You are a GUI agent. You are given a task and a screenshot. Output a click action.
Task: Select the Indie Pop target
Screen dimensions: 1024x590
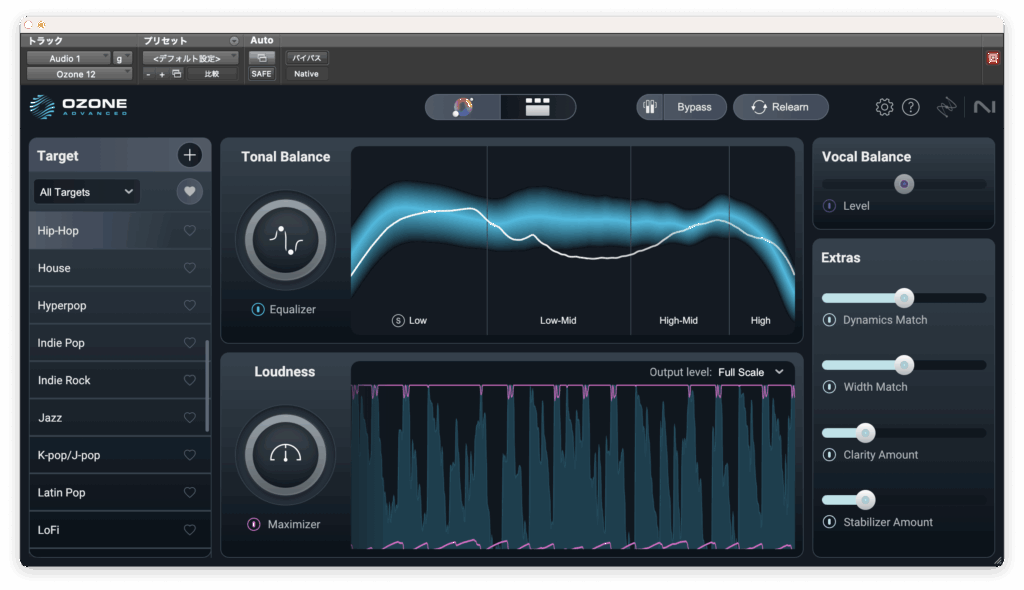click(61, 343)
